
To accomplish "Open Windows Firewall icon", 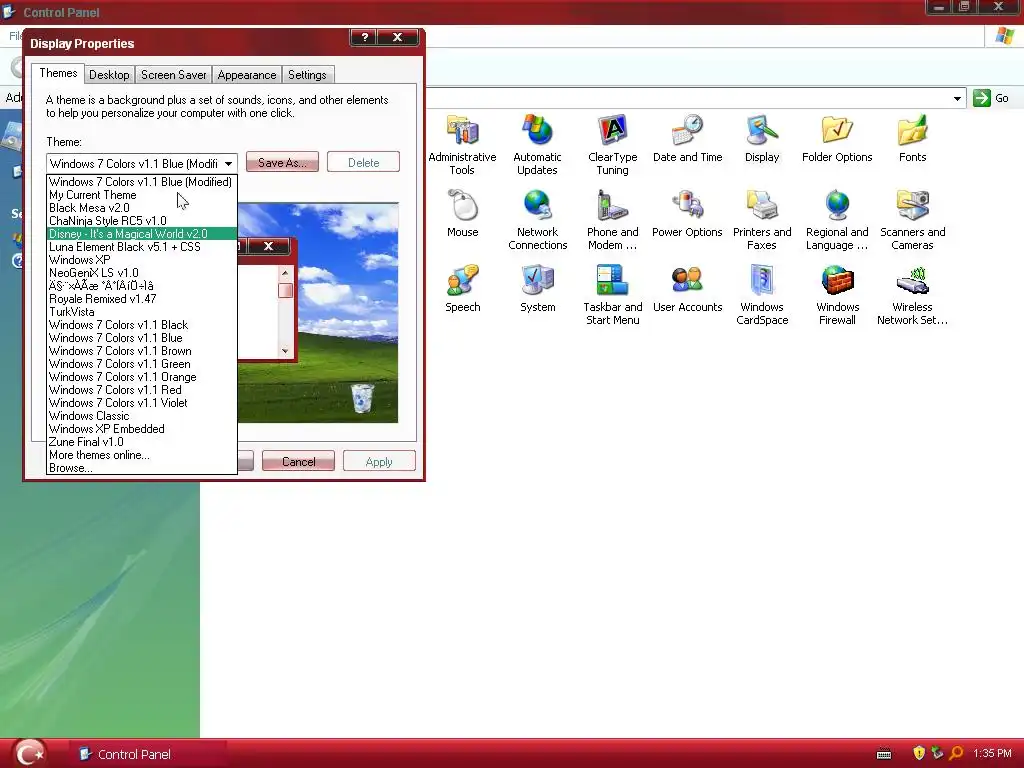I will (x=837, y=280).
